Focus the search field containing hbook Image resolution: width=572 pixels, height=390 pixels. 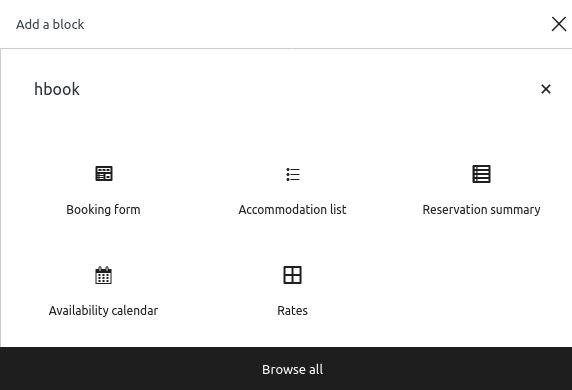coord(285,89)
